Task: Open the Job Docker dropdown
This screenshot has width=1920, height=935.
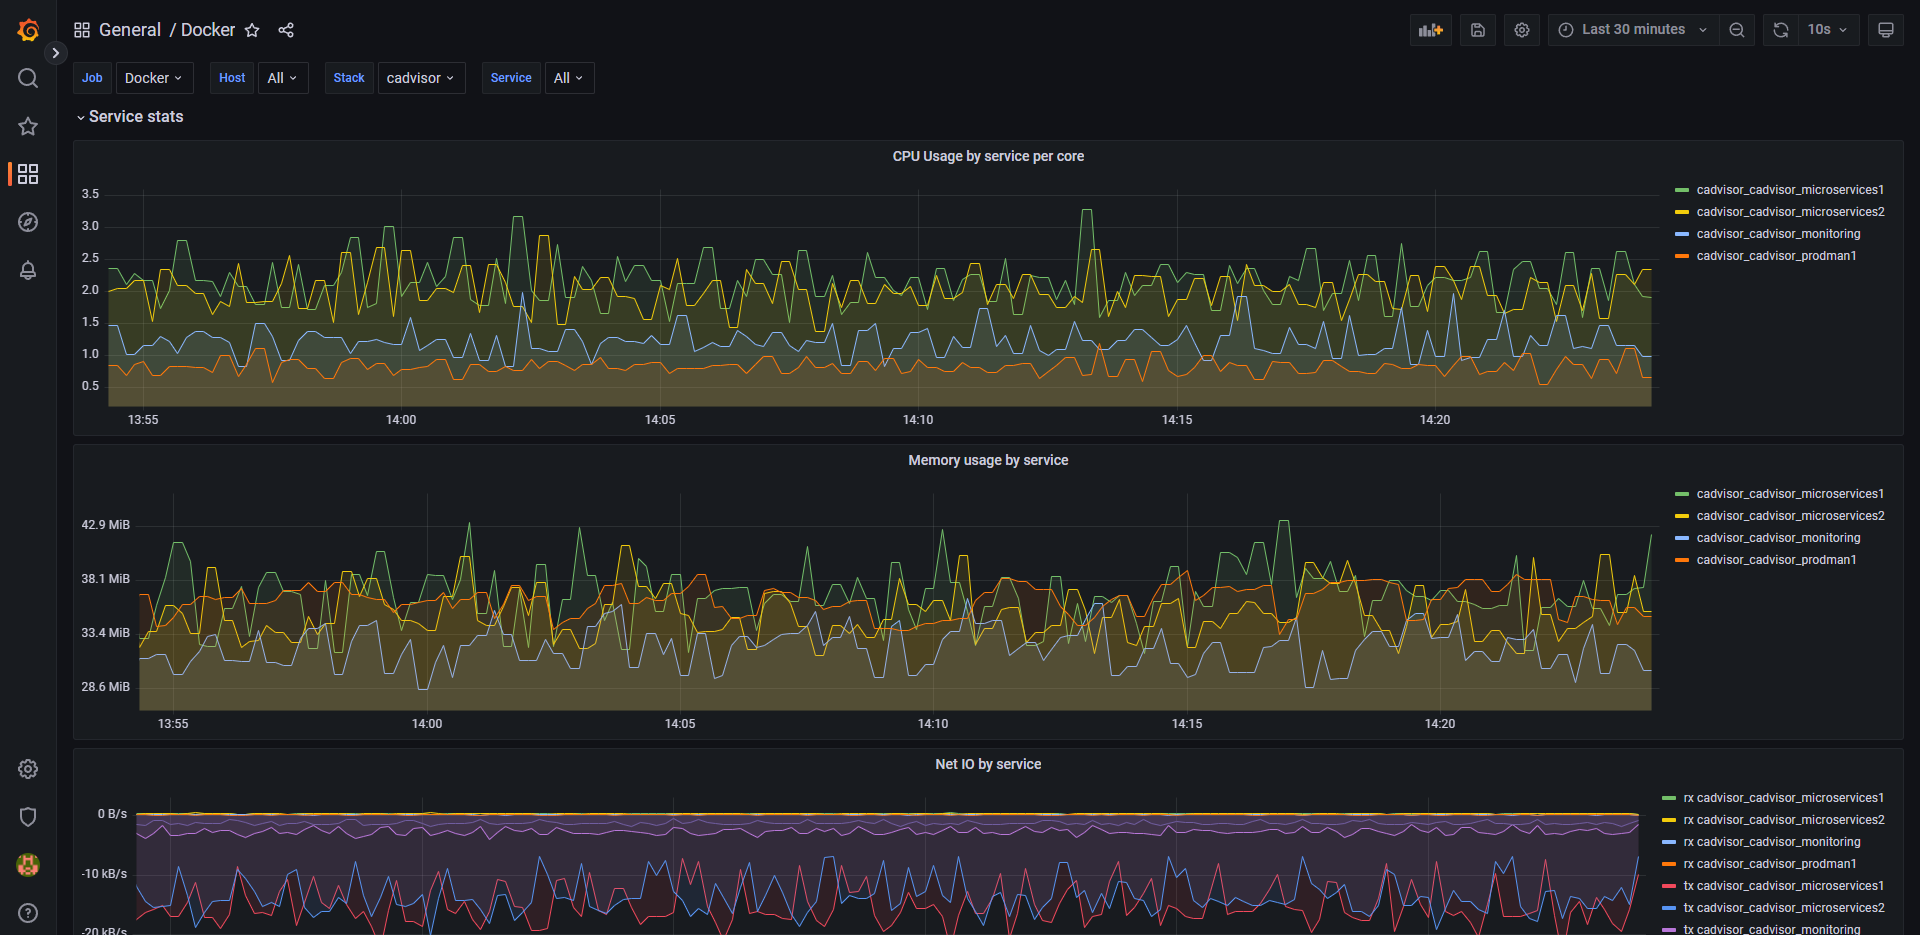Action: pyautogui.click(x=153, y=78)
